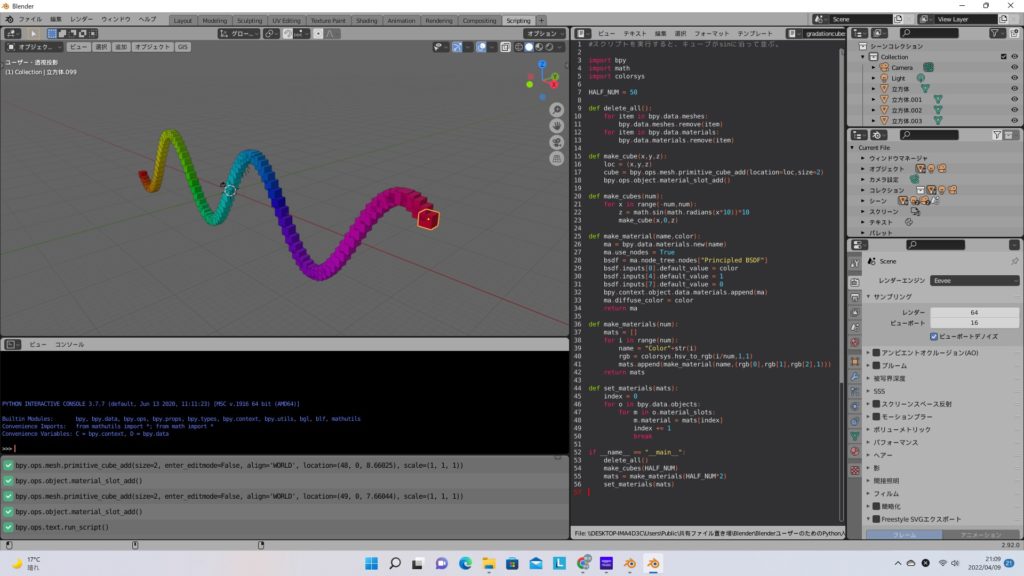Hide the Camera object with eye icon
This screenshot has width=1024, height=576.
1014,67
